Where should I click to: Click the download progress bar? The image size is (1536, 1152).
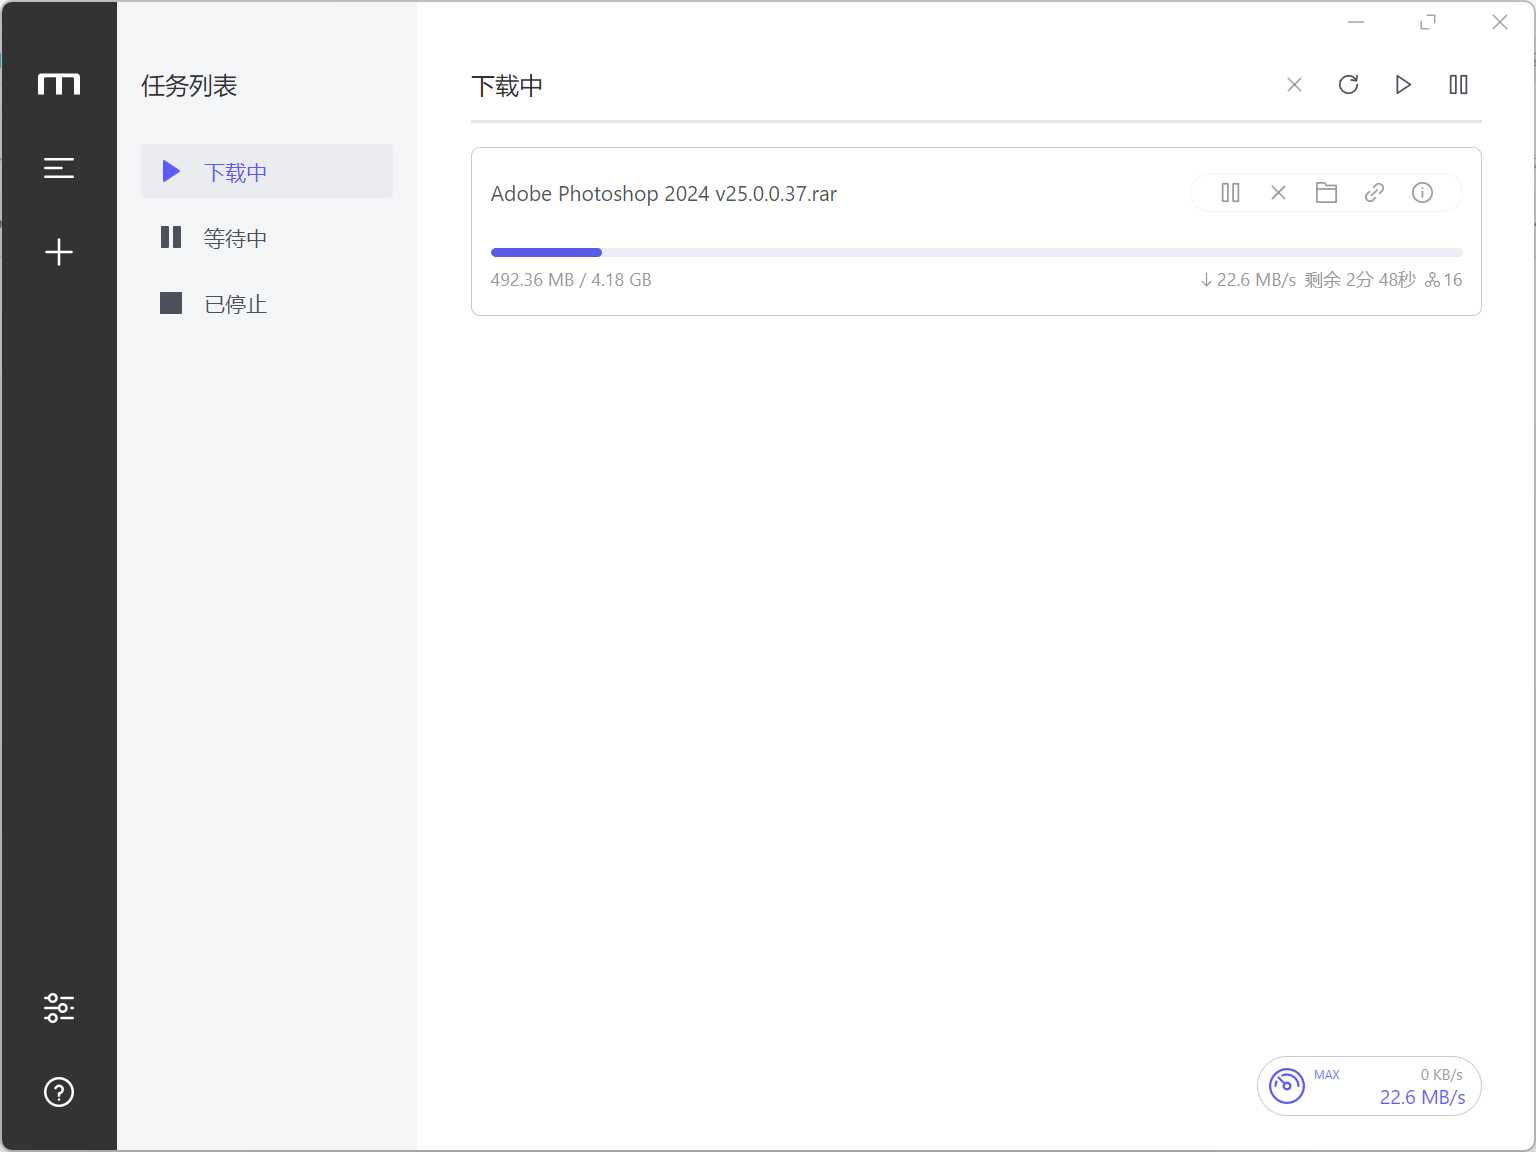[976, 253]
